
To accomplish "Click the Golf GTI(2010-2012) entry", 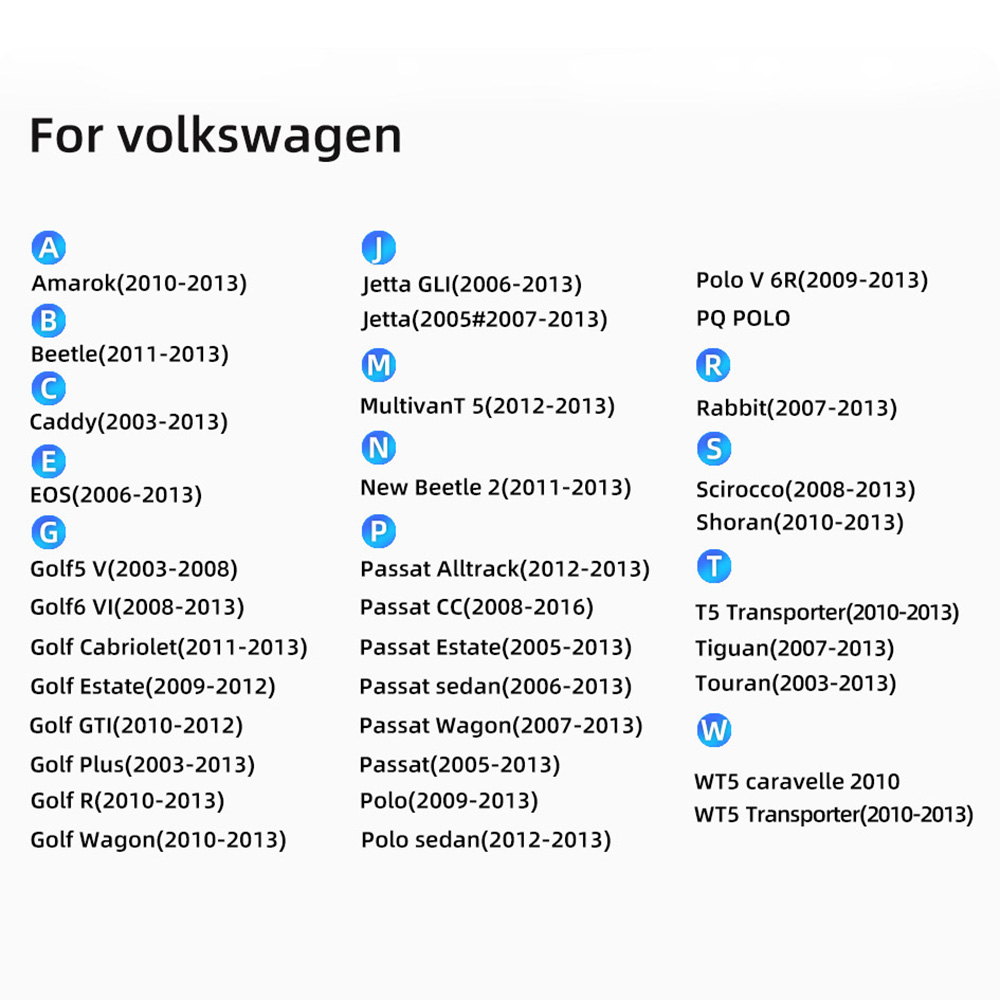I will click(x=136, y=726).
